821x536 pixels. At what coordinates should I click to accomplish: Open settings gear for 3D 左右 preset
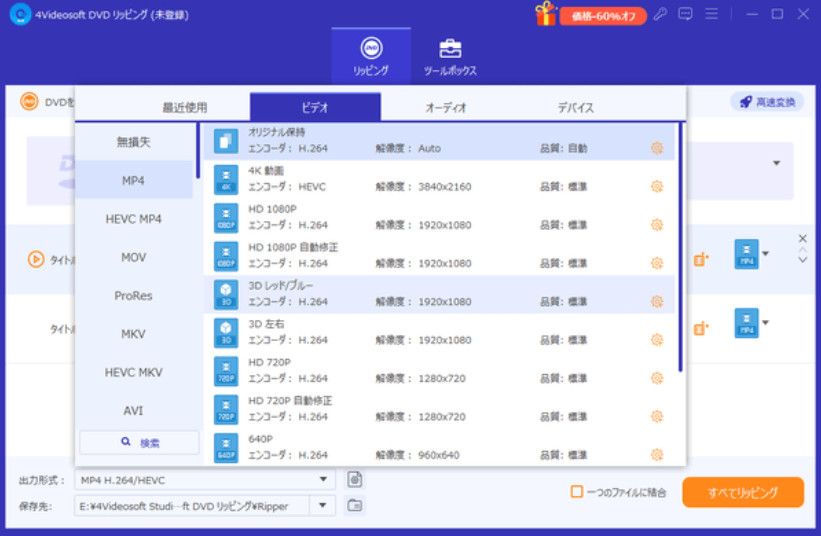657,340
